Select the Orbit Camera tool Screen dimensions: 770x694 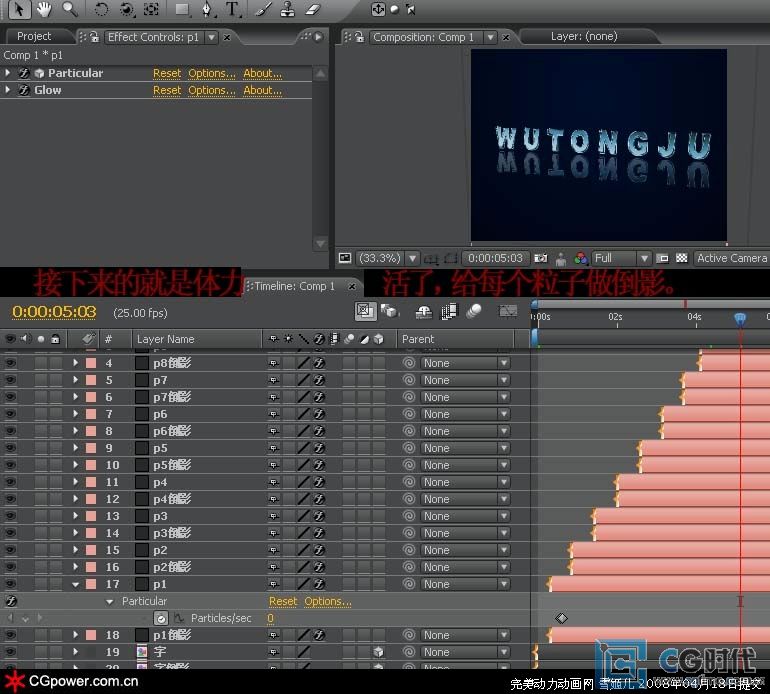(127, 9)
